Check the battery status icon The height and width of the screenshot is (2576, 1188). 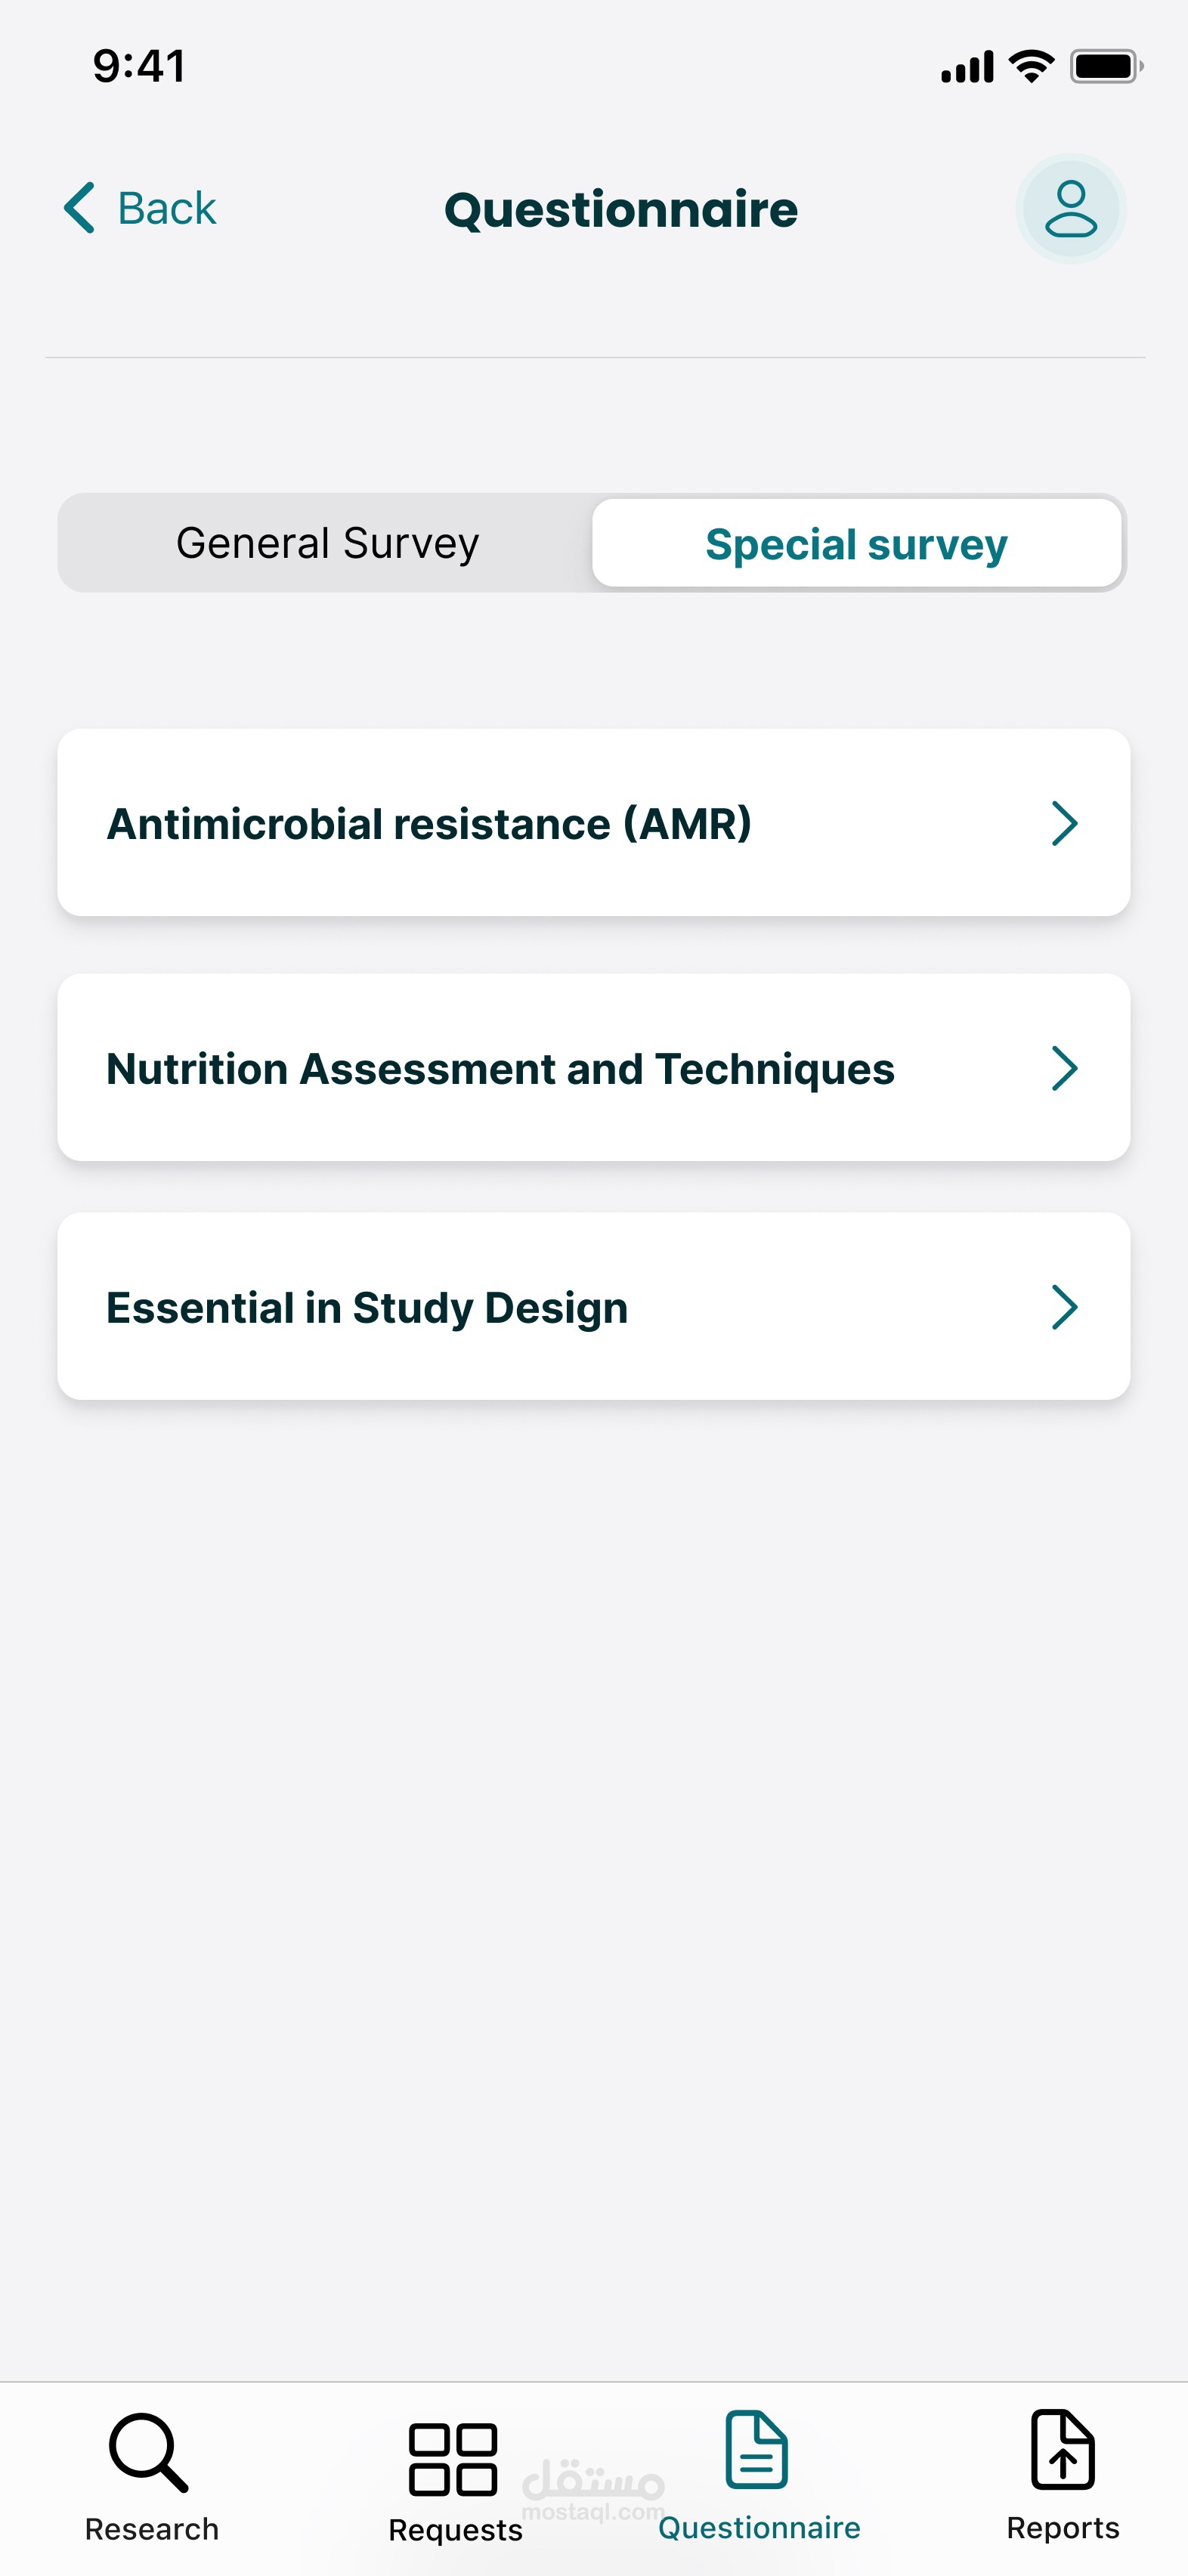[1105, 67]
